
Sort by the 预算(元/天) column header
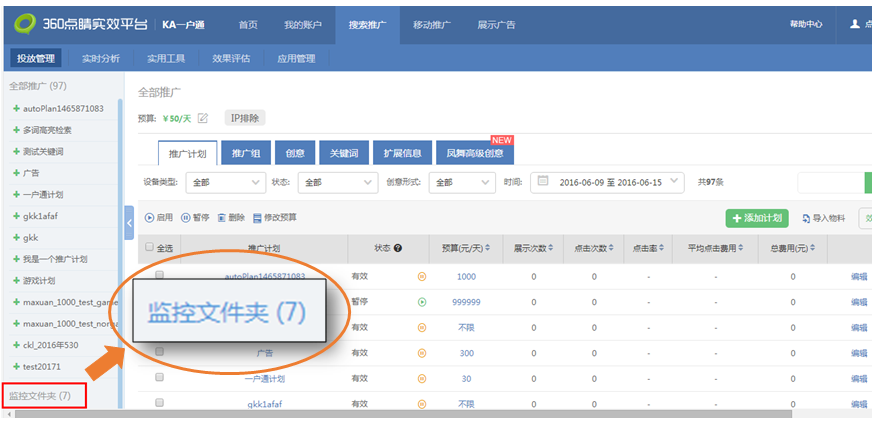[x=462, y=248]
